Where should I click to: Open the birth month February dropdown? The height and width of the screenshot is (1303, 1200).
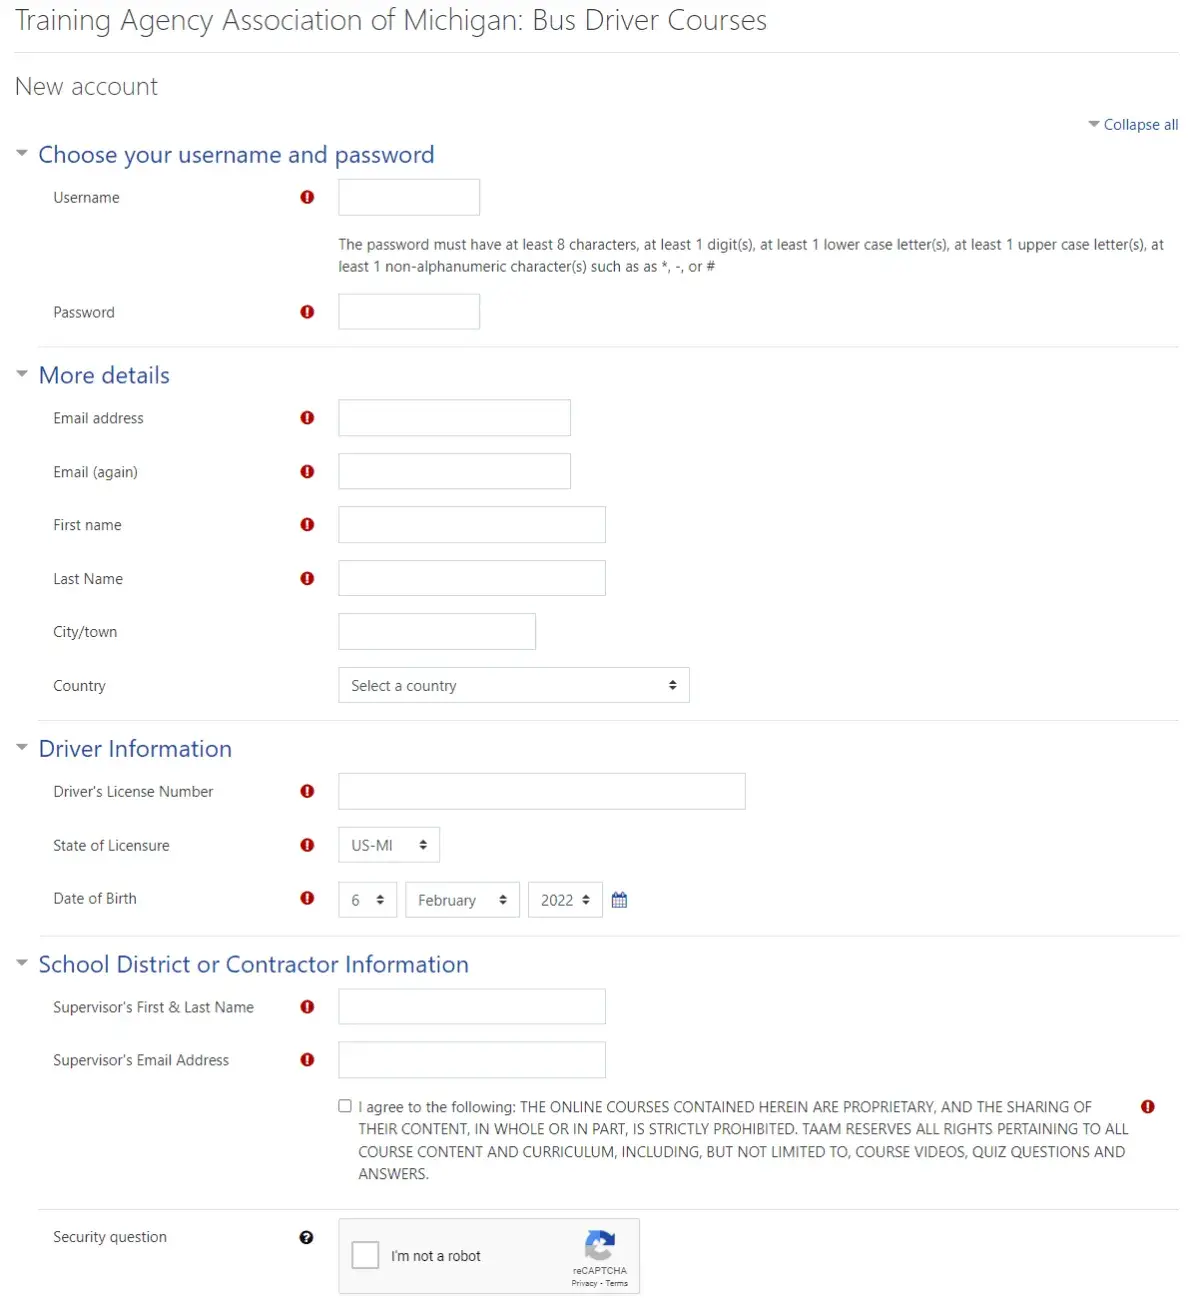click(462, 900)
